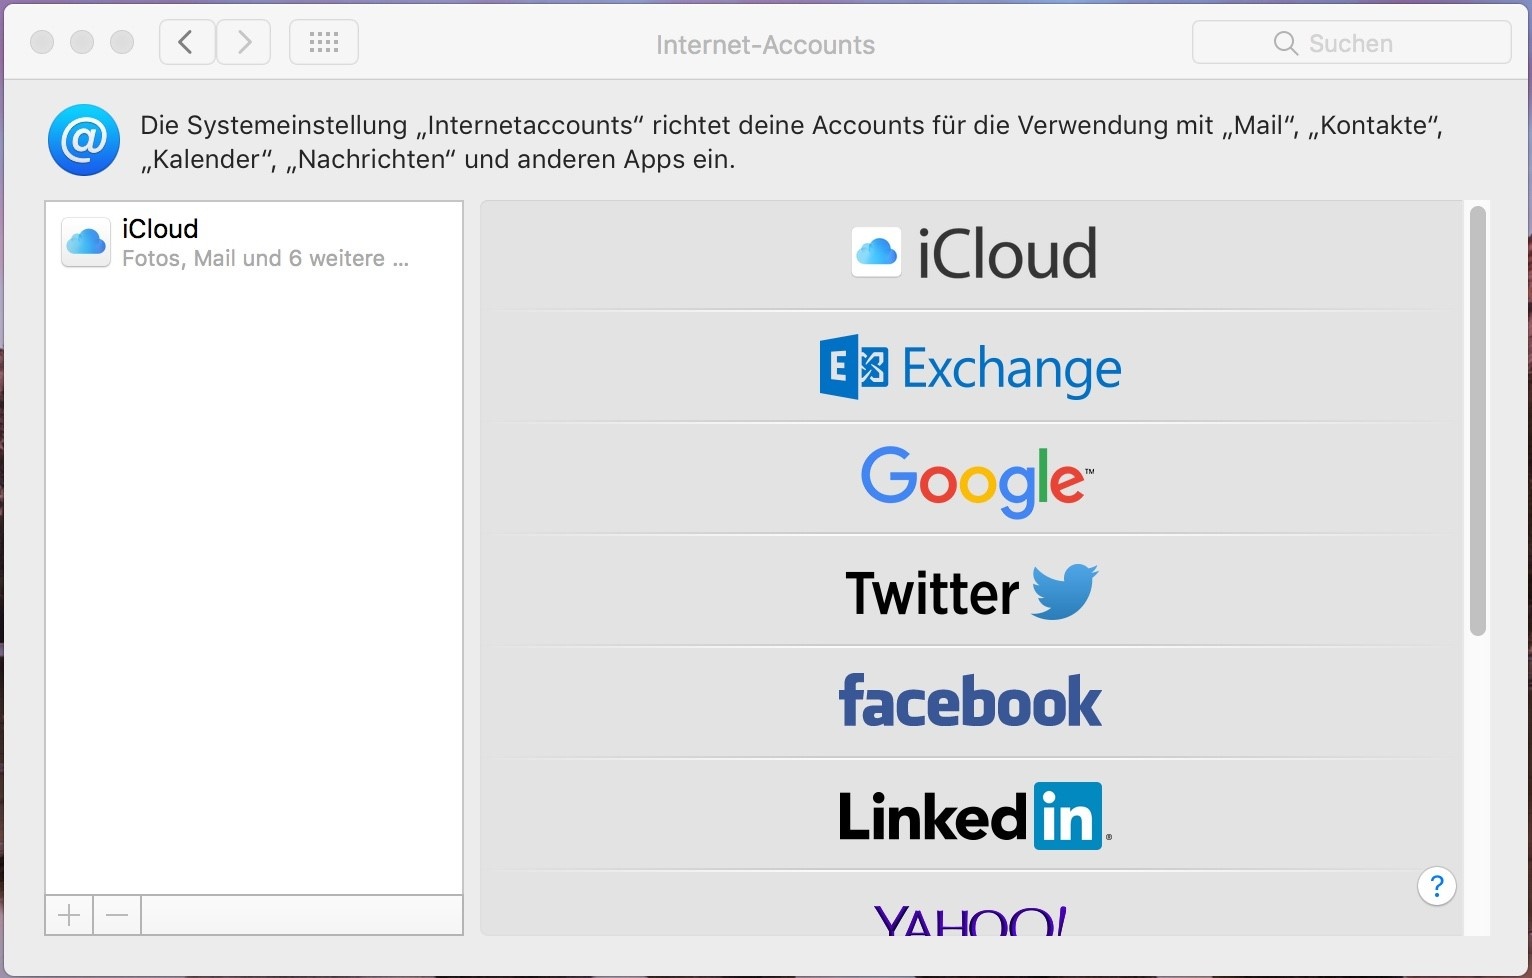Image resolution: width=1532 pixels, height=978 pixels.
Task: Click the Internet-Accounts window title
Action: click(765, 45)
